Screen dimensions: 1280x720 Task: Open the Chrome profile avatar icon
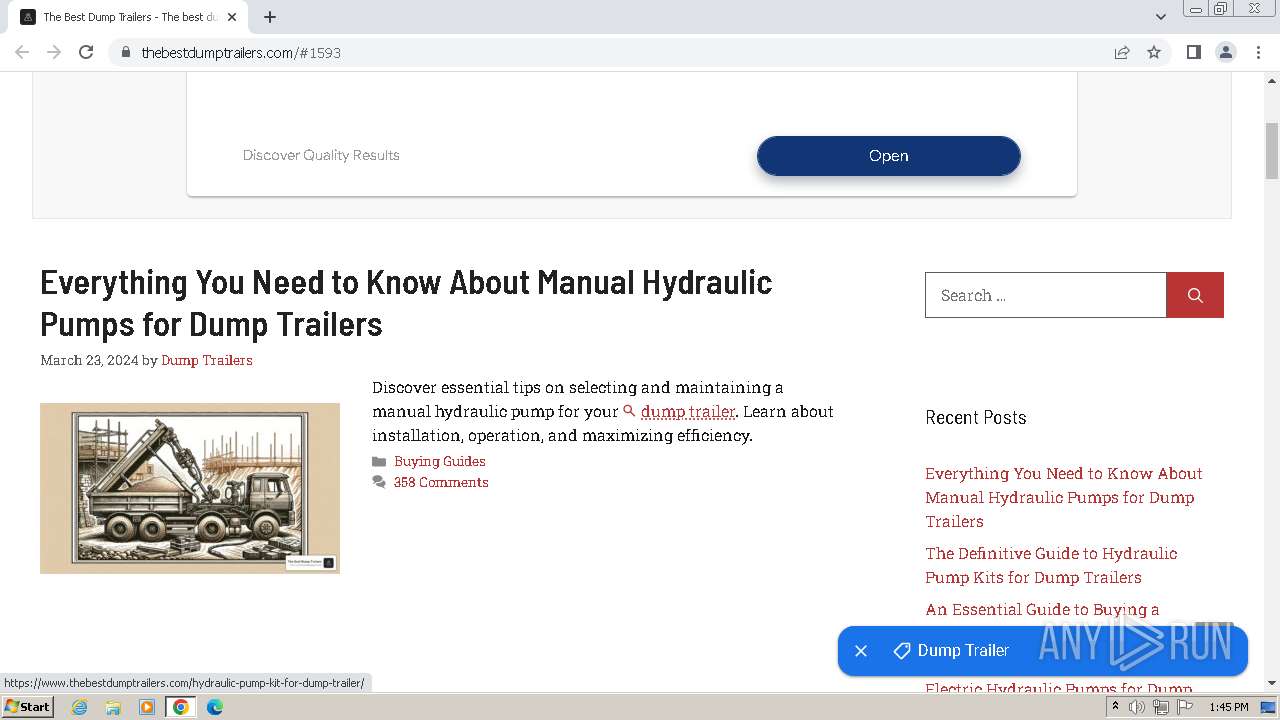1225,52
